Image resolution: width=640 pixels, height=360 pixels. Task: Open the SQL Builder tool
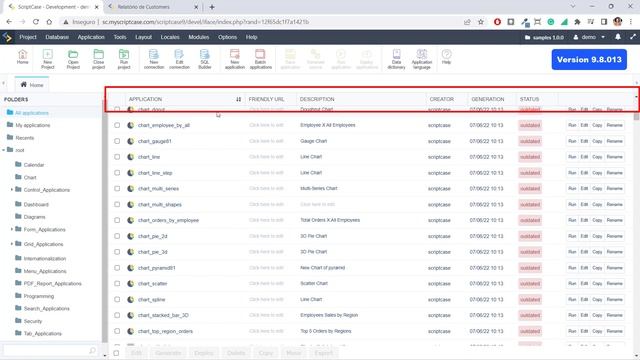point(204,59)
